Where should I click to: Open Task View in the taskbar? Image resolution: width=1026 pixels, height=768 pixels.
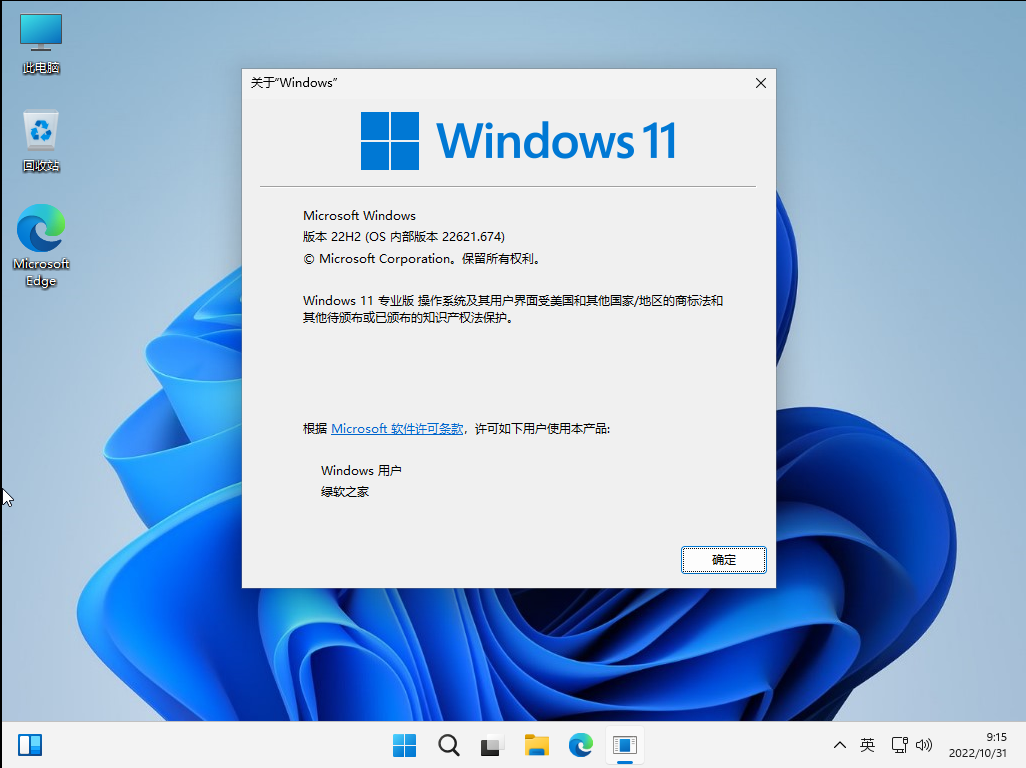492,745
